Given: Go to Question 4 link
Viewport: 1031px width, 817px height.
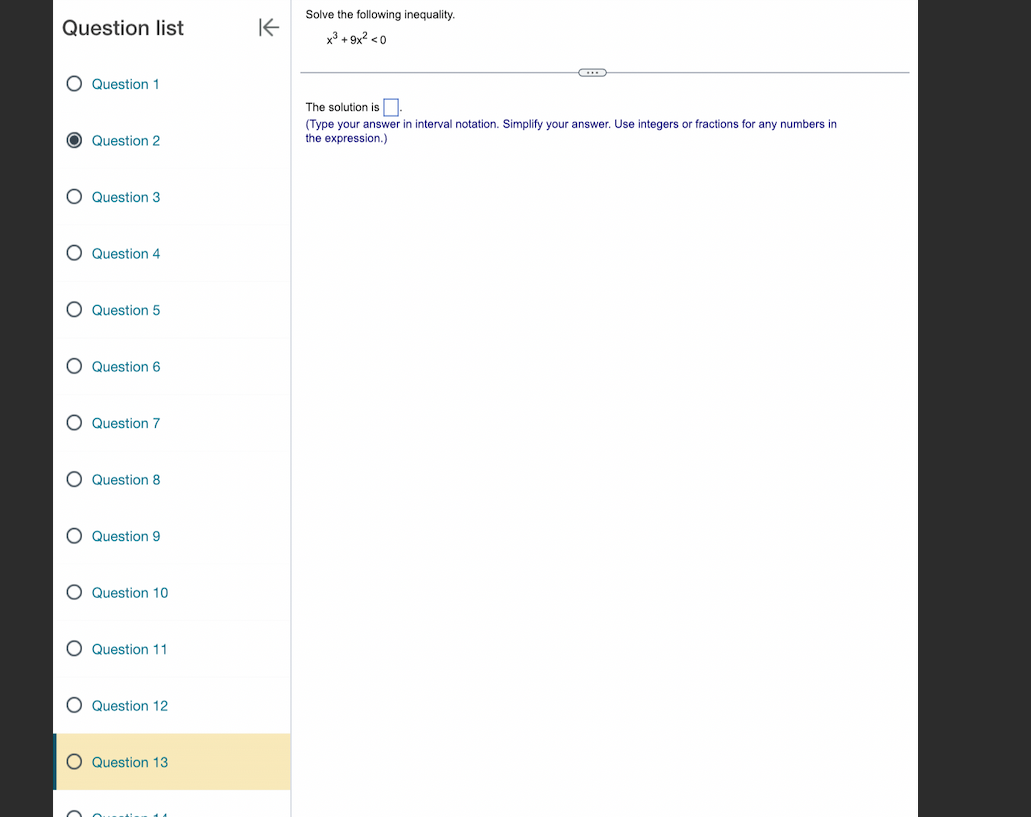Looking at the screenshot, I should pyautogui.click(x=126, y=254).
